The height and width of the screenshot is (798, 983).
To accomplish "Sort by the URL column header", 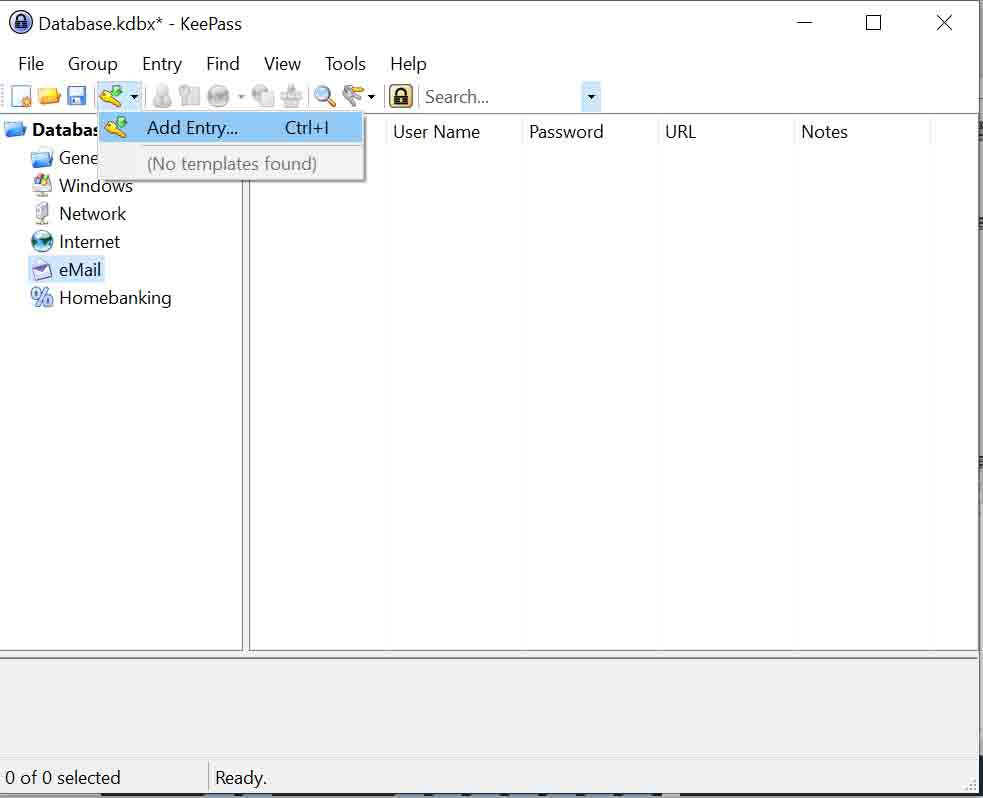I will tap(726, 132).
